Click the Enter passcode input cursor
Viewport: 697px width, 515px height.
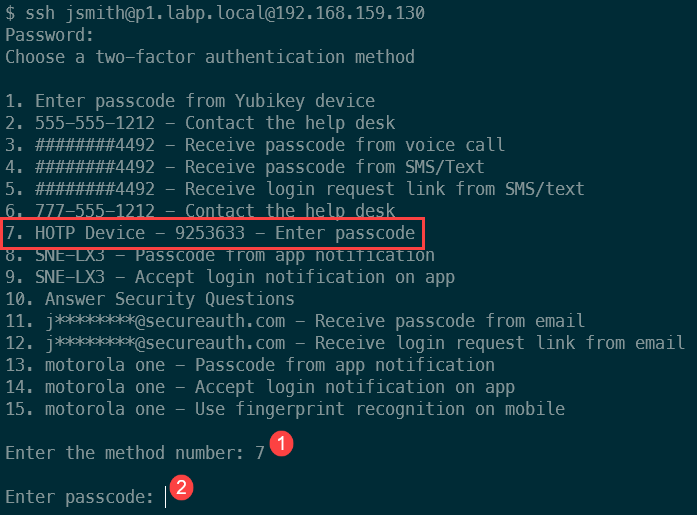166,496
